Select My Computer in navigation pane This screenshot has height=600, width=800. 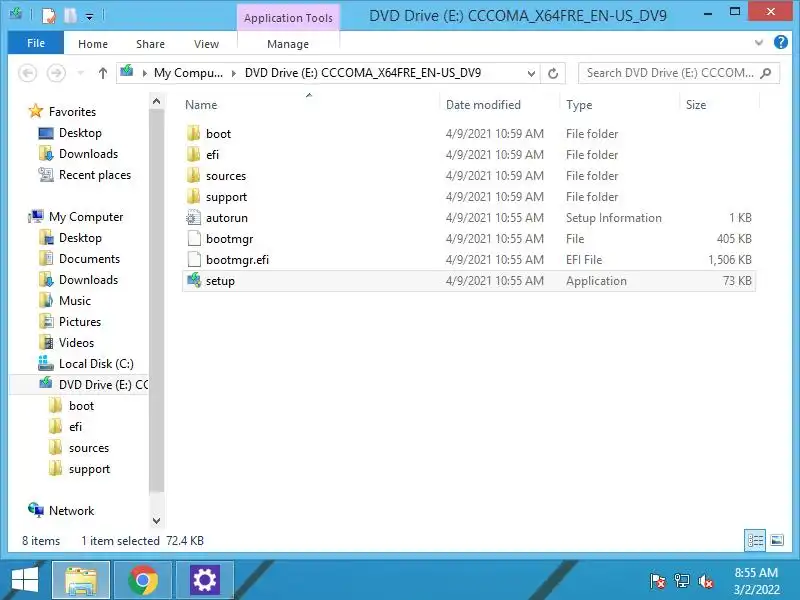click(86, 217)
